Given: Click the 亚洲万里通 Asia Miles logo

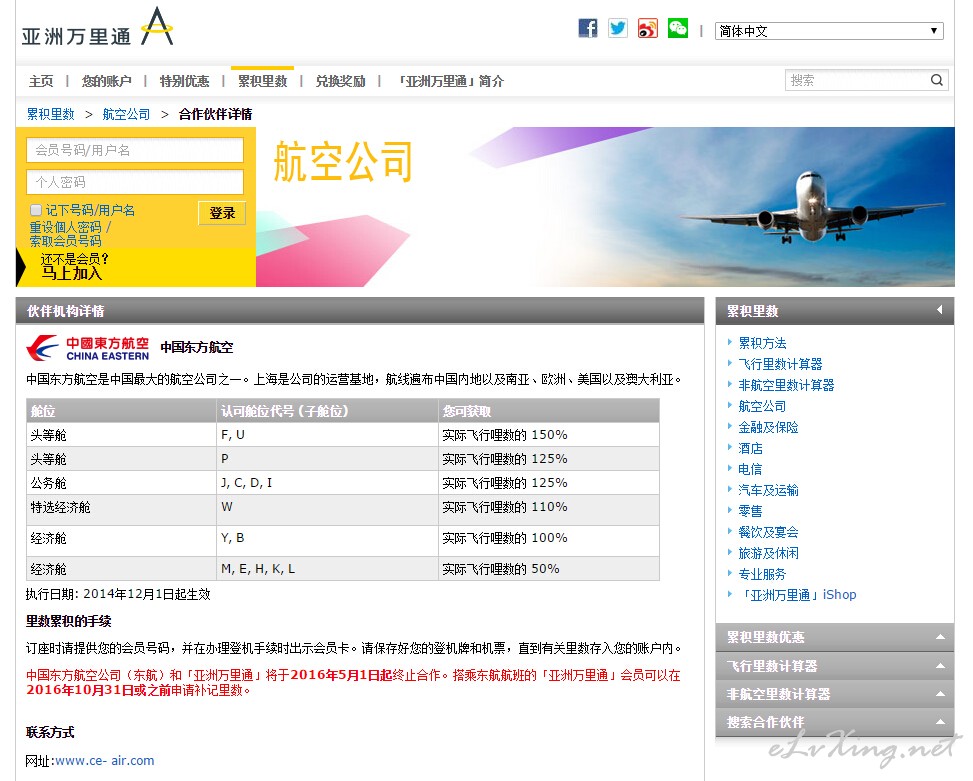Looking at the screenshot, I should 97,27.
